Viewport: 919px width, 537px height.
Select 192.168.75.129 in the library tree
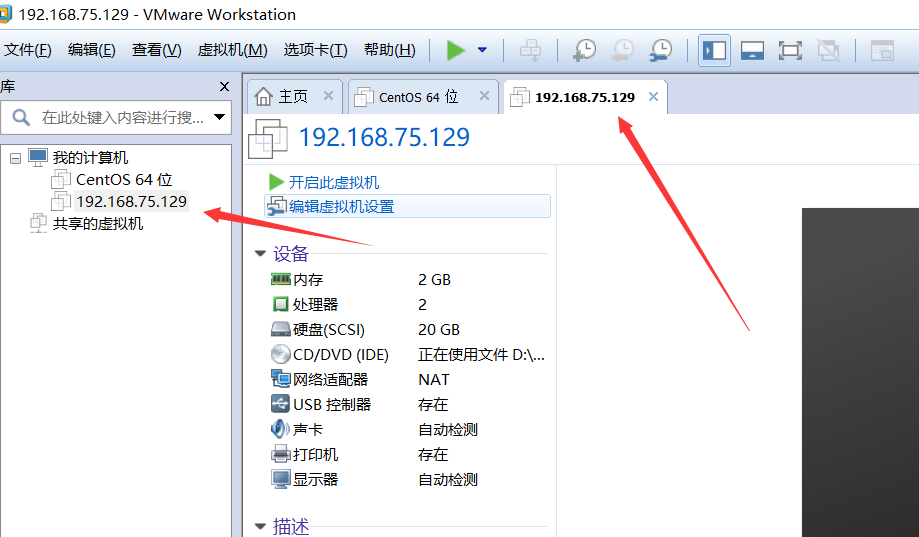131,202
